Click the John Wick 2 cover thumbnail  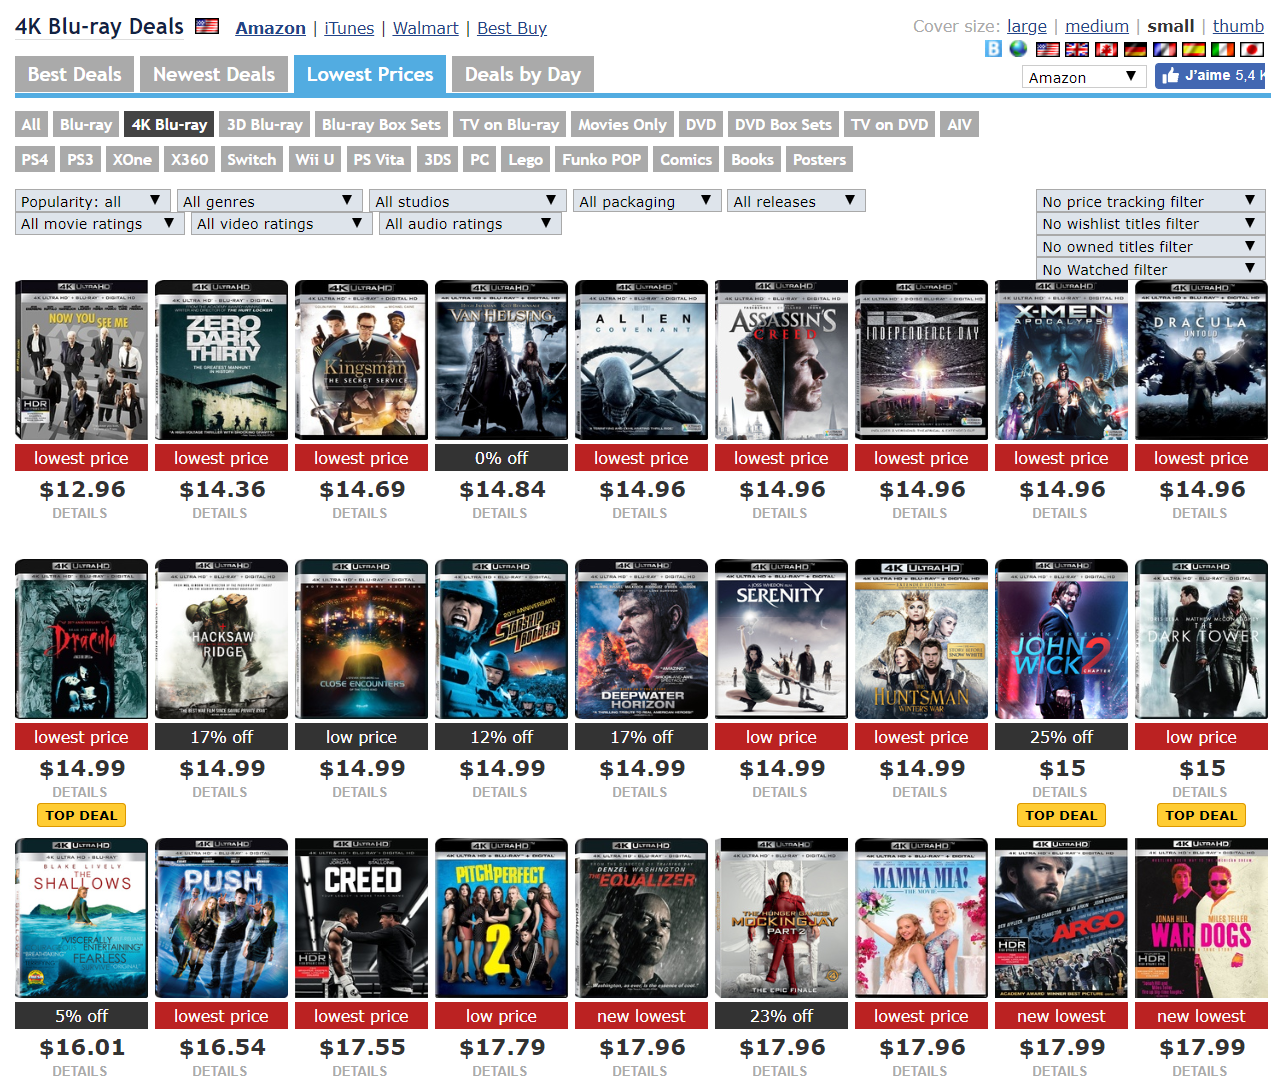tap(1062, 639)
